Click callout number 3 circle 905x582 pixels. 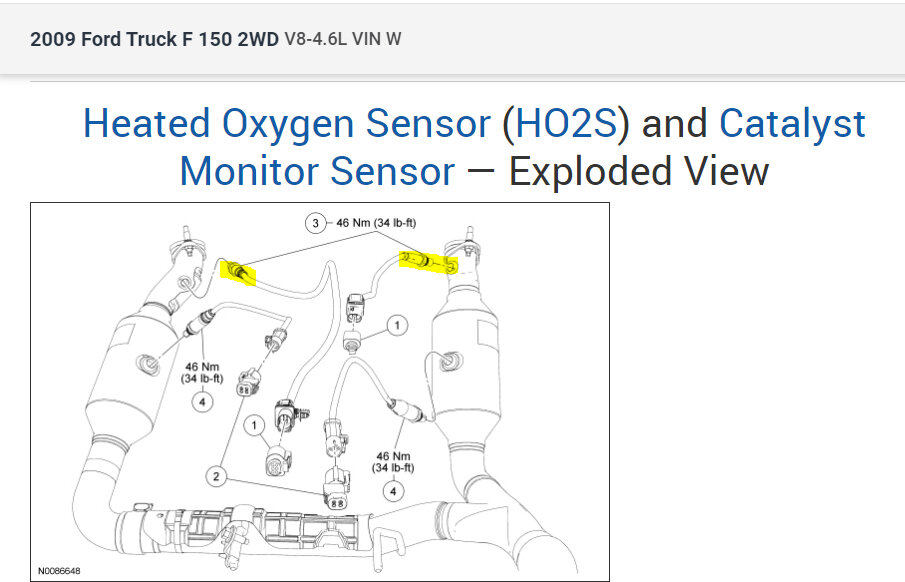(x=315, y=223)
